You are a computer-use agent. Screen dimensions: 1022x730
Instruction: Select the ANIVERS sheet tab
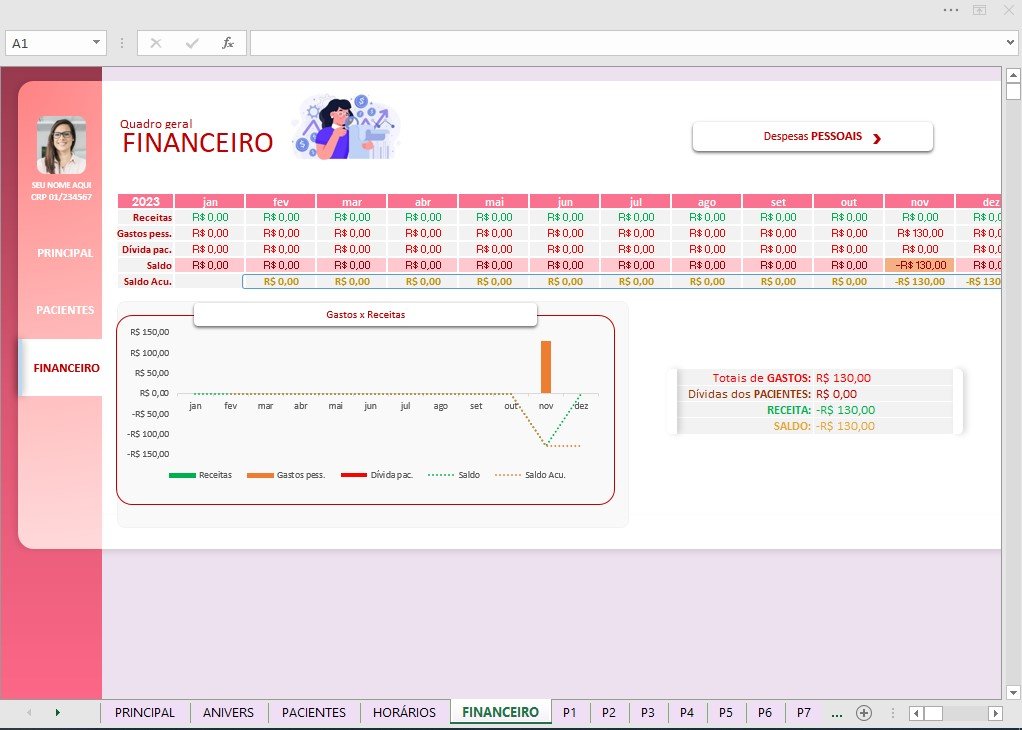pyautogui.click(x=228, y=712)
